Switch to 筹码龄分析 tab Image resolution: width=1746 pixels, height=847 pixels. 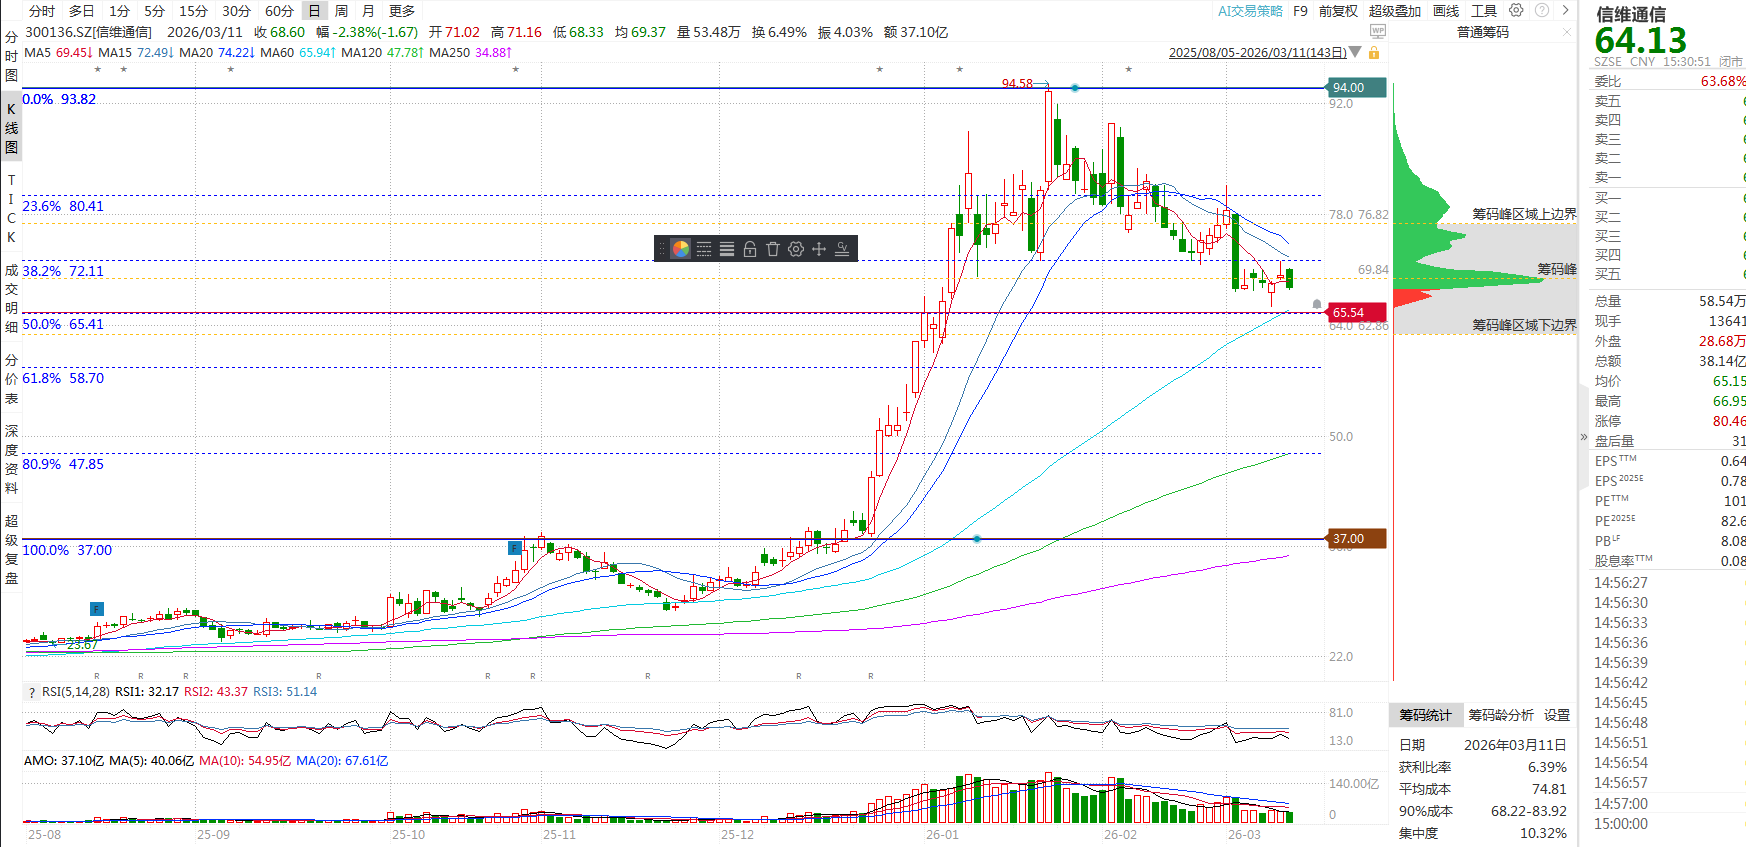(1500, 715)
